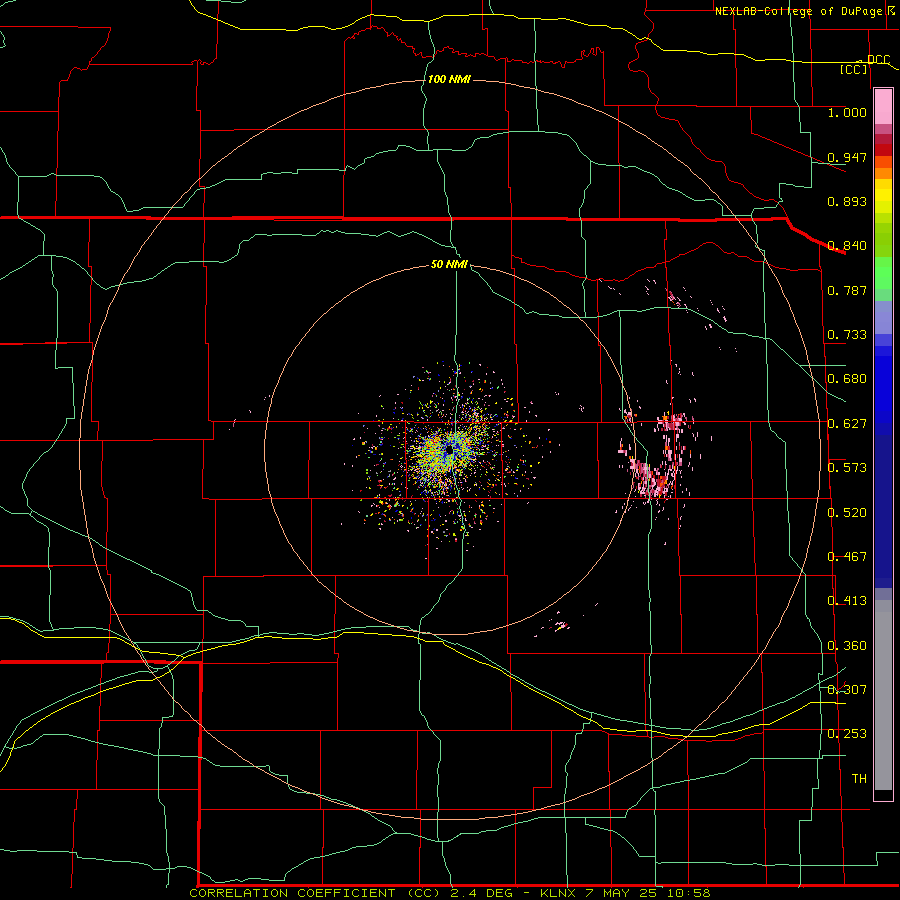900x900 pixels.
Task: Click the Correlation Coefficient product caption
Action: pos(449,893)
